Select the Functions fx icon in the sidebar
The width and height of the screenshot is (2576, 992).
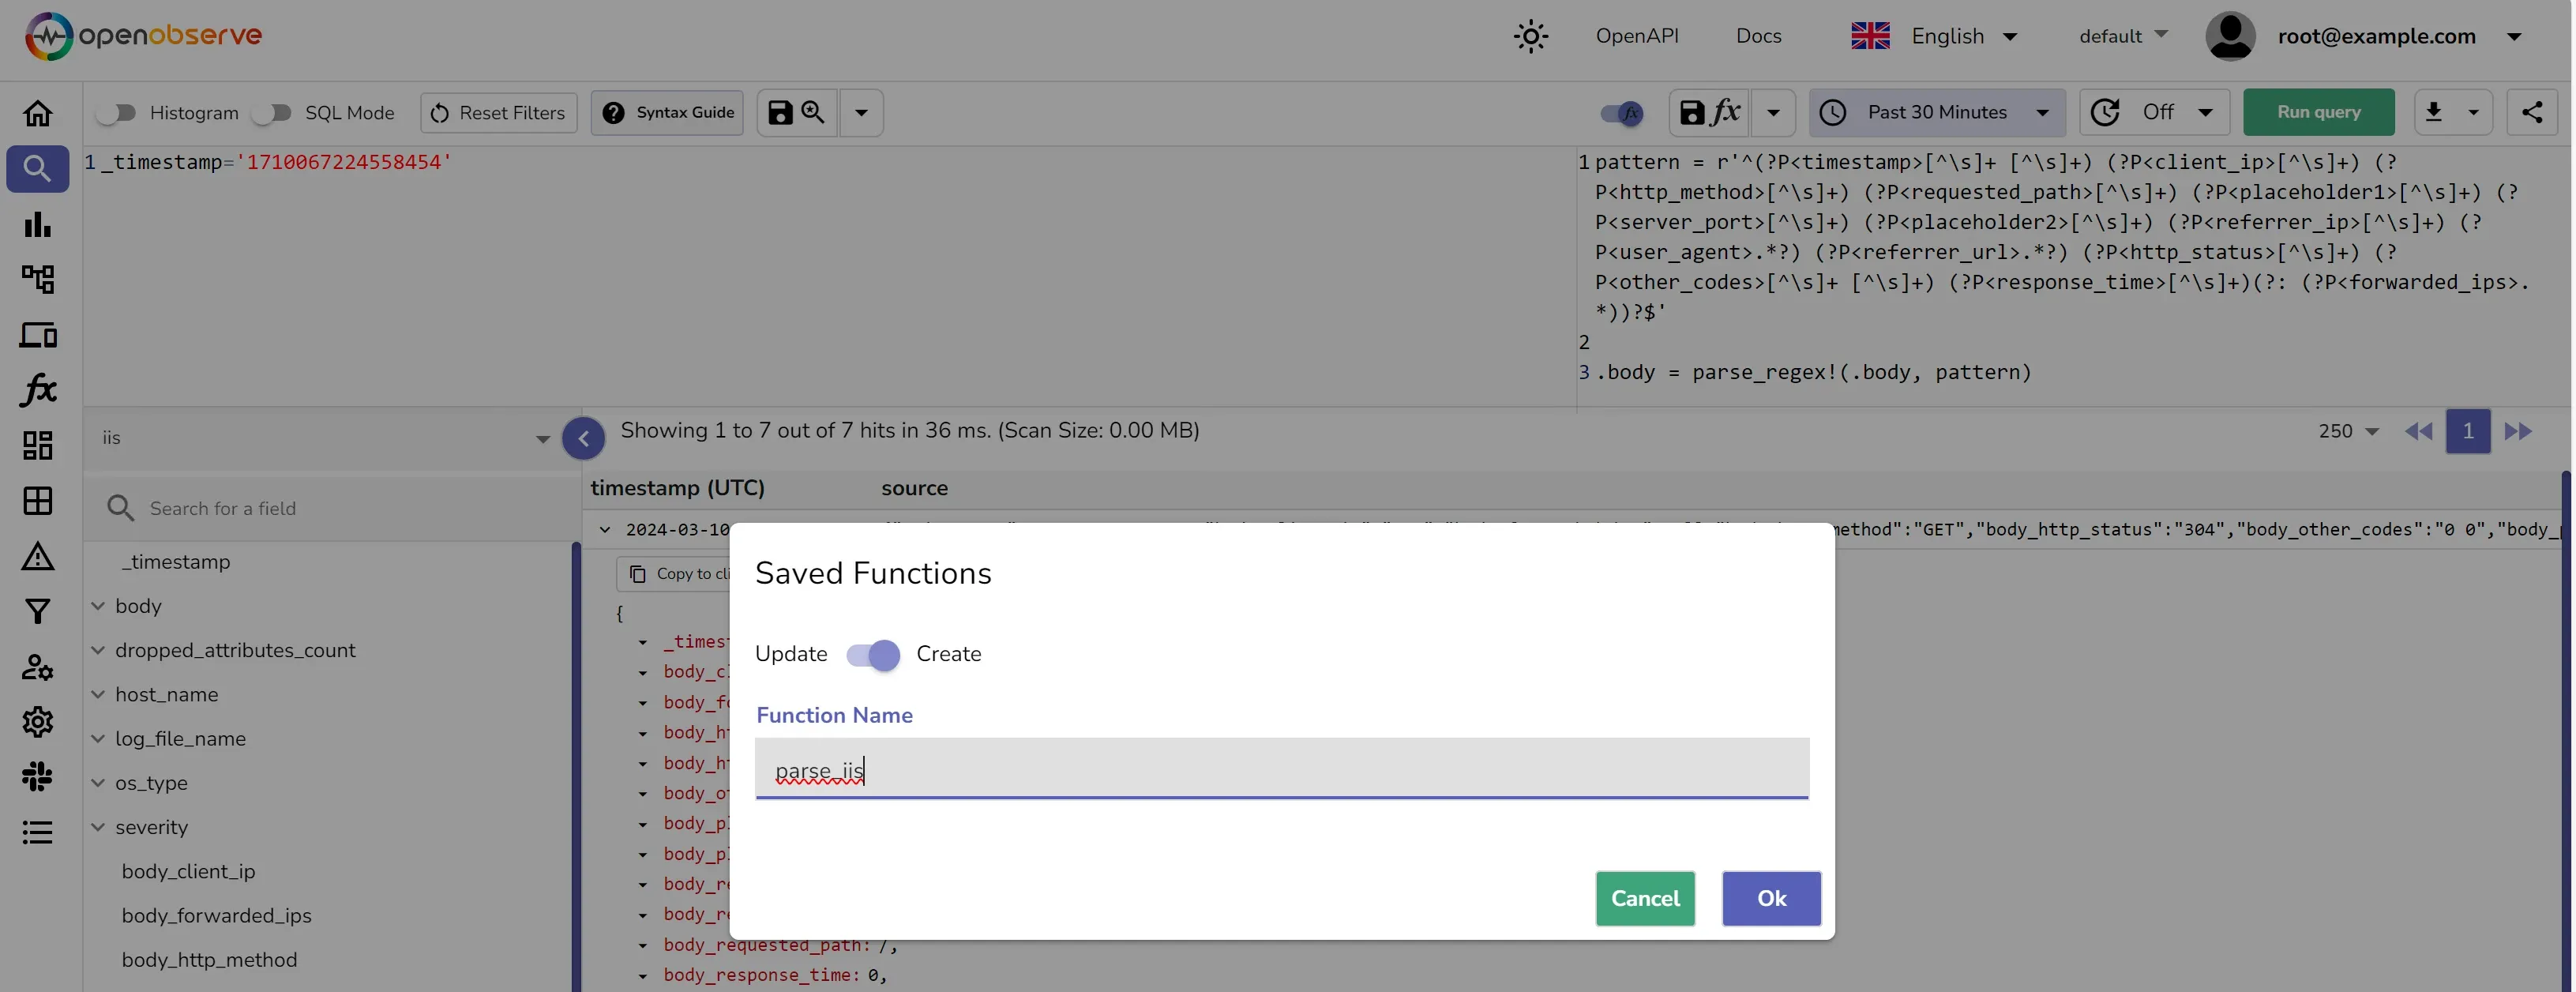coord(37,390)
